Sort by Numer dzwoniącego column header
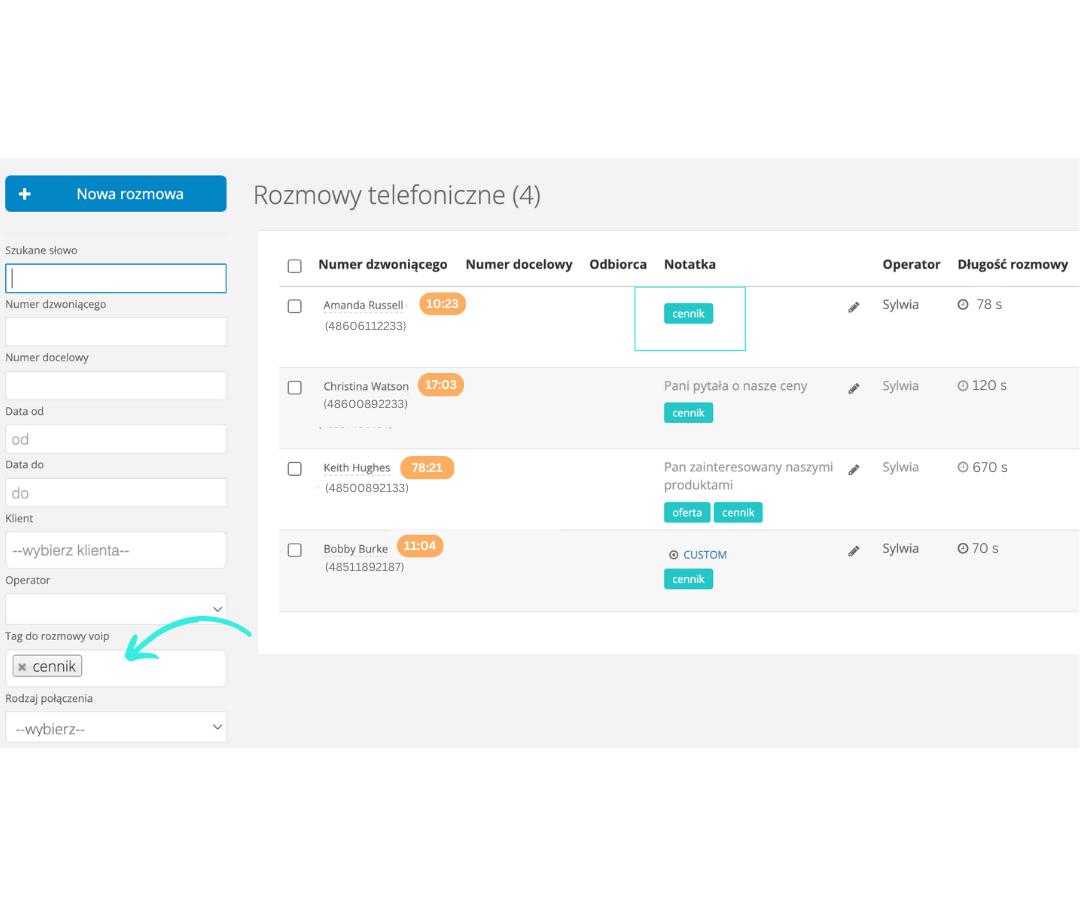The image size is (1080, 900). click(382, 265)
